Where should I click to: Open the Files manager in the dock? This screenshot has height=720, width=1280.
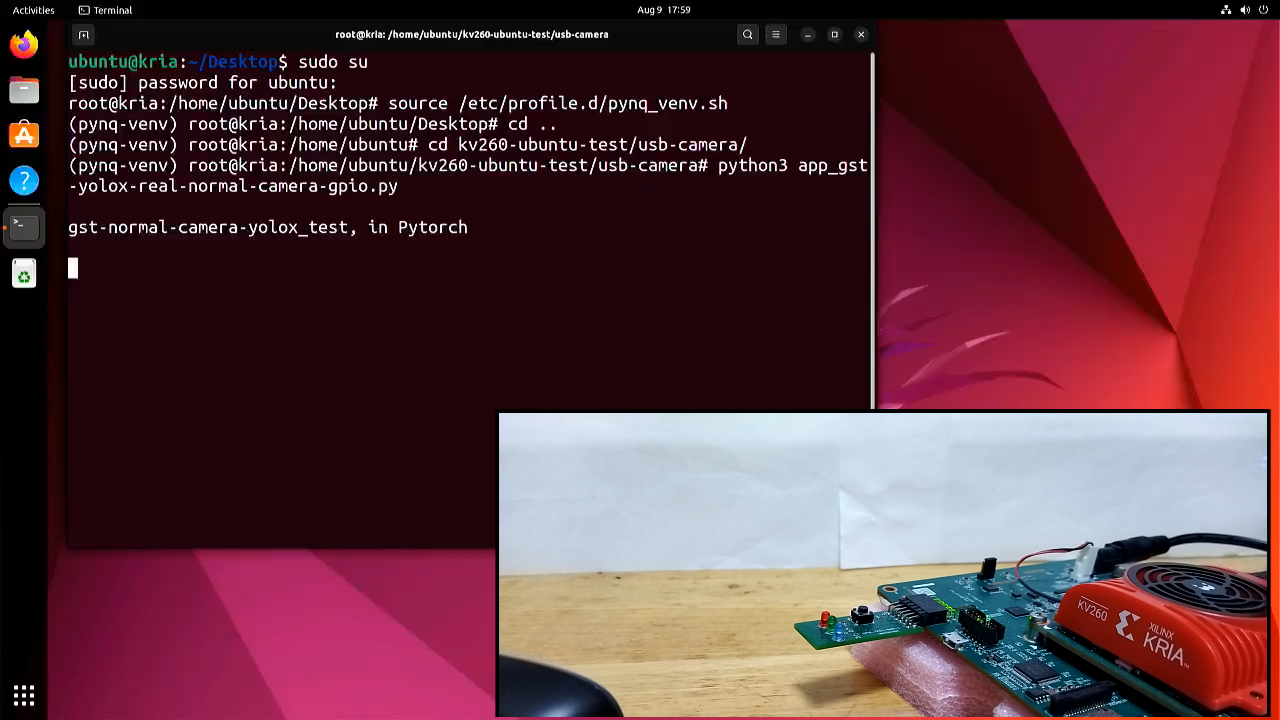24,90
